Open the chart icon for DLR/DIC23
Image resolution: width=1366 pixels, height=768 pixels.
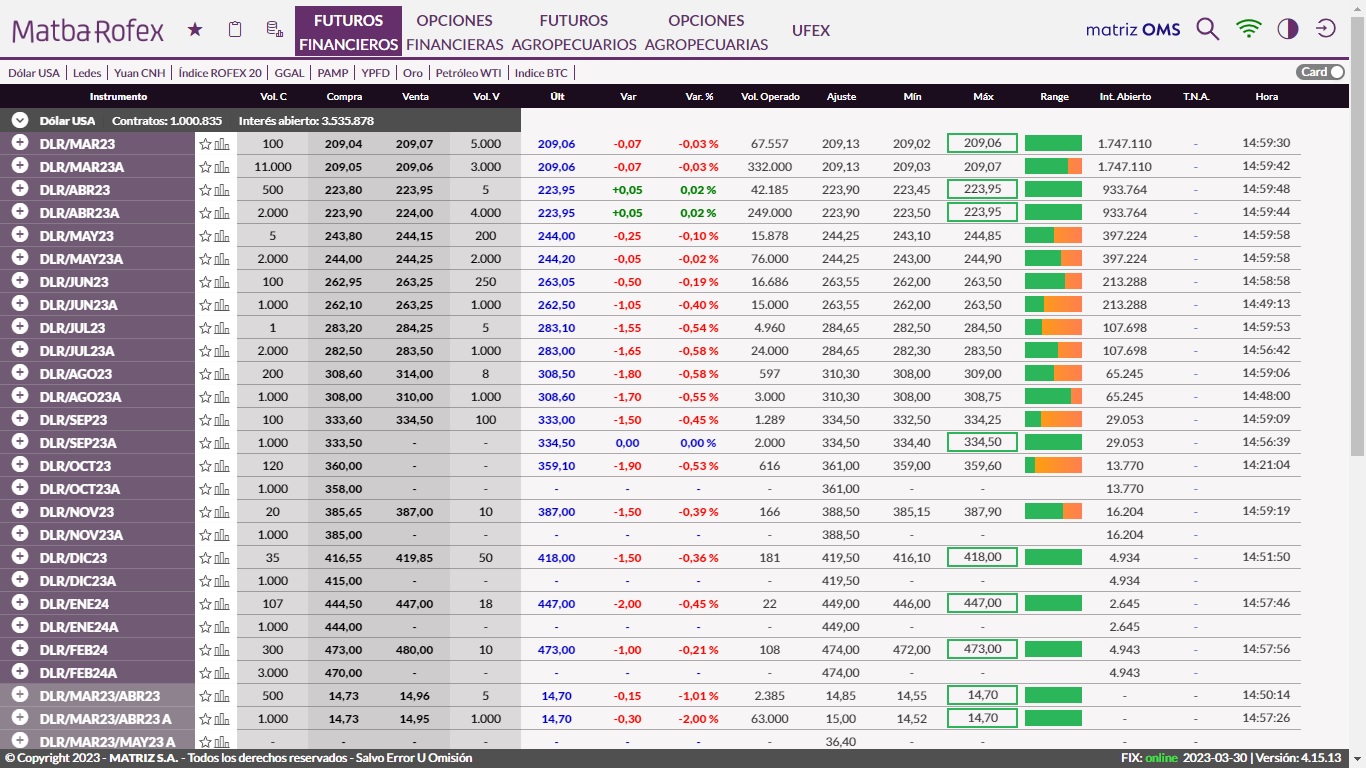tap(222, 558)
